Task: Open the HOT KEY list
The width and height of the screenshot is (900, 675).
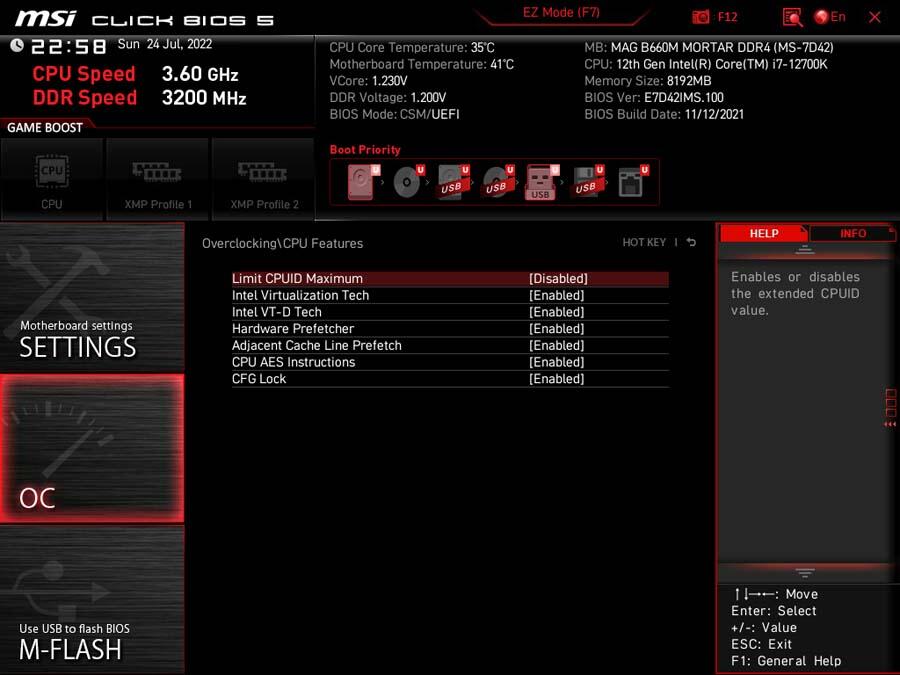Action: click(644, 242)
